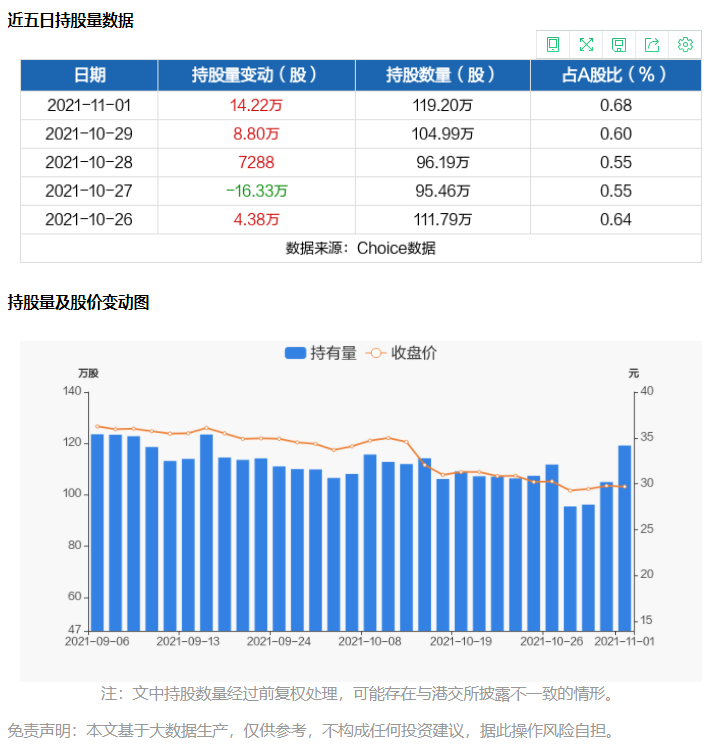Click the 96.19万 holdings cell
The height and width of the screenshot is (750, 720).
click(x=443, y=163)
